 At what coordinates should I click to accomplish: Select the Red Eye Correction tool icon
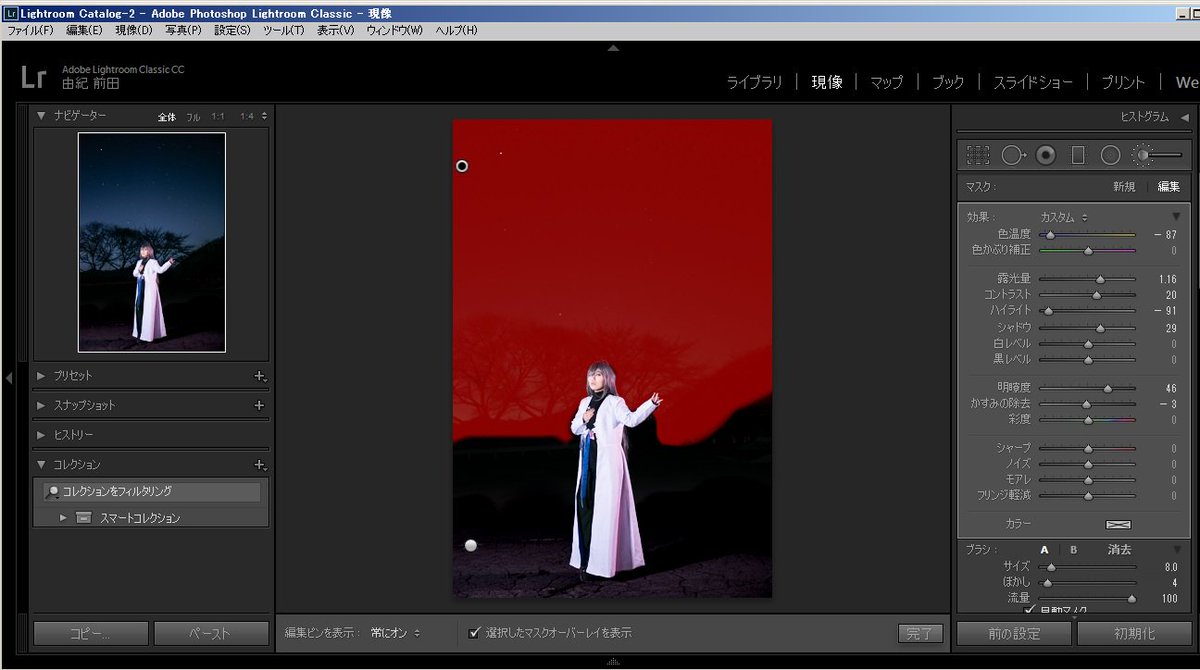(1046, 155)
